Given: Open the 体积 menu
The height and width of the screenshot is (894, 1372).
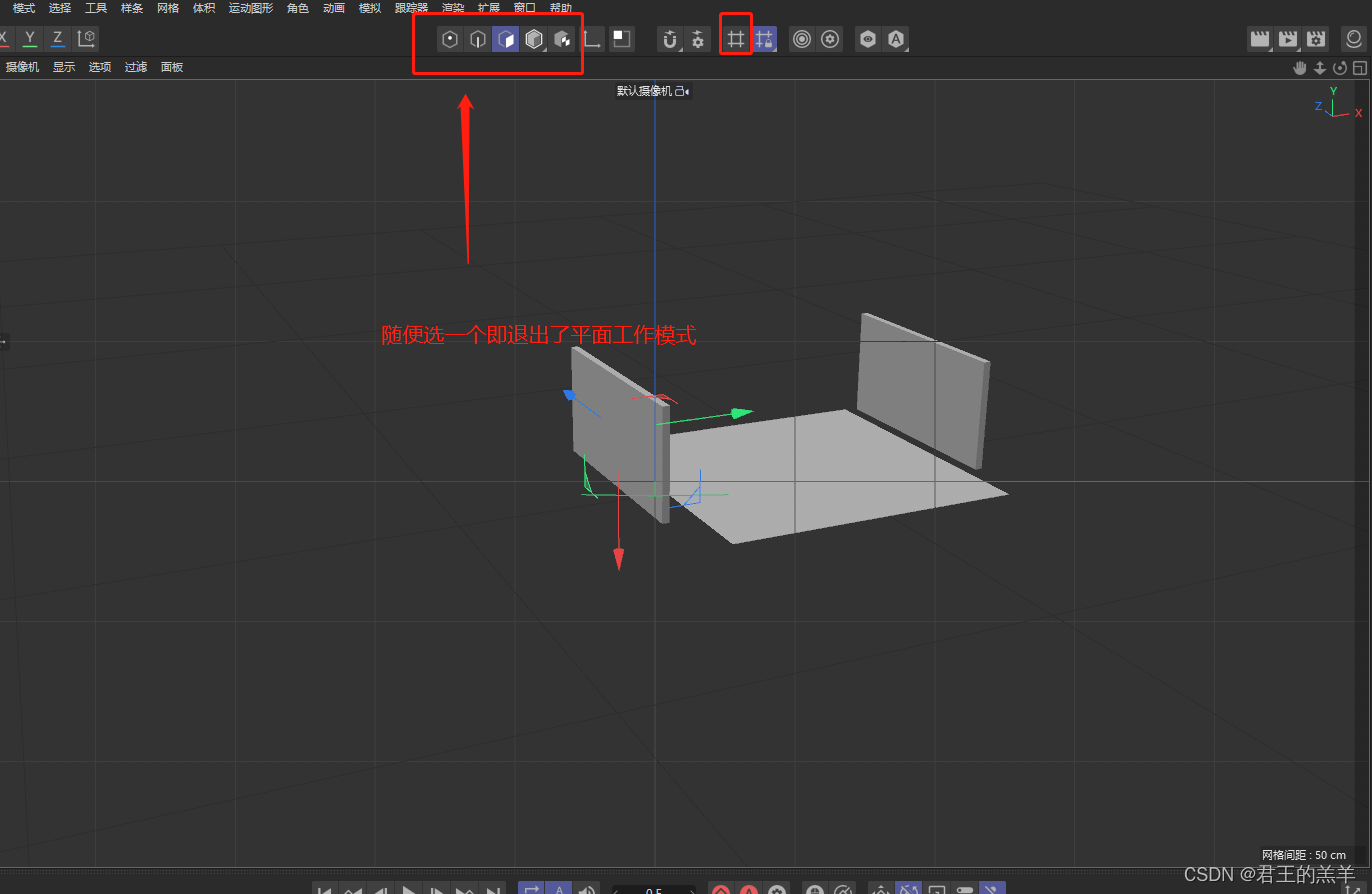Looking at the screenshot, I should pos(204,8).
